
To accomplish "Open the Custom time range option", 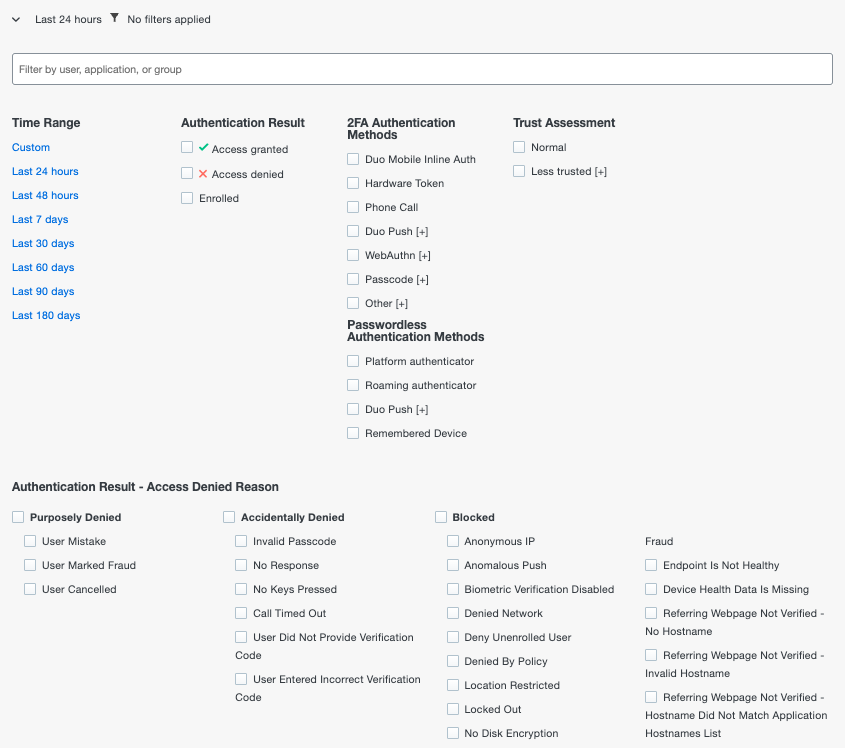I will 30,147.
